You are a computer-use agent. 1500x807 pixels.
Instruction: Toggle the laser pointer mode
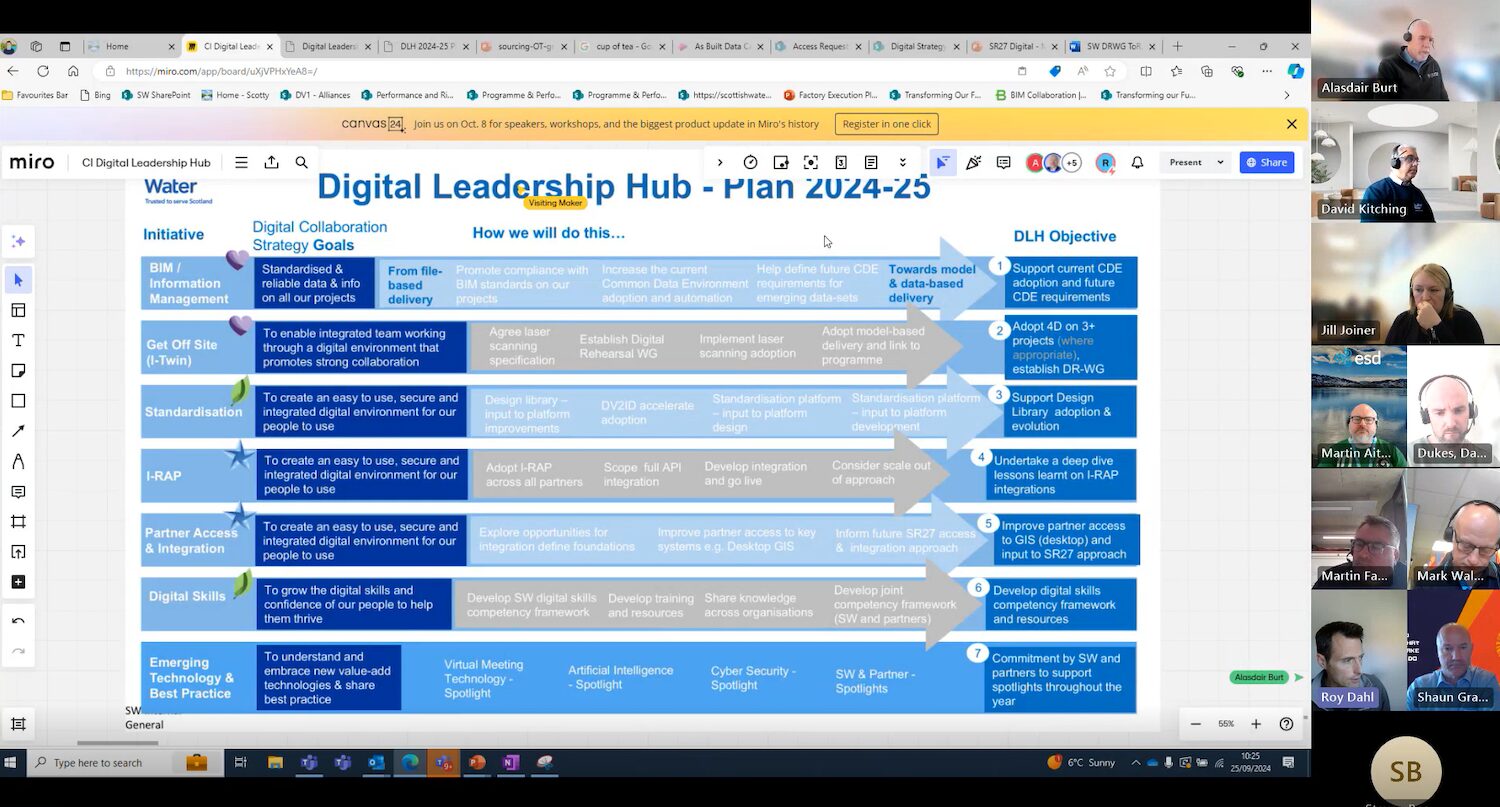point(944,162)
